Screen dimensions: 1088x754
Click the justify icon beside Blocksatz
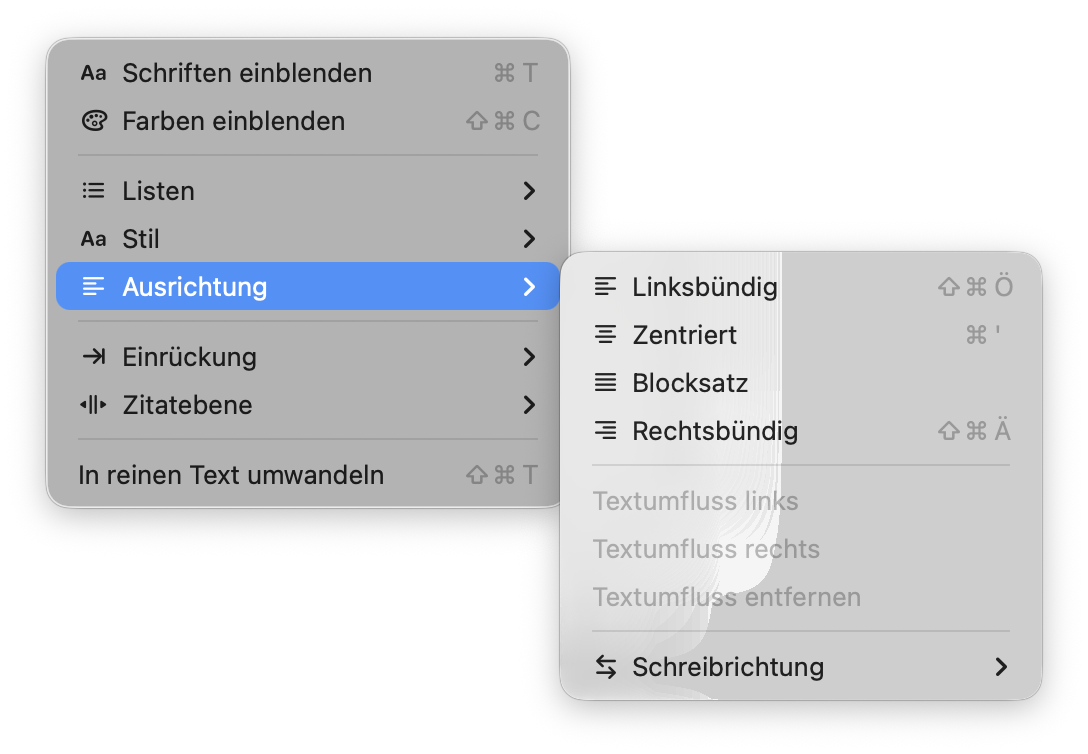click(605, 383)
